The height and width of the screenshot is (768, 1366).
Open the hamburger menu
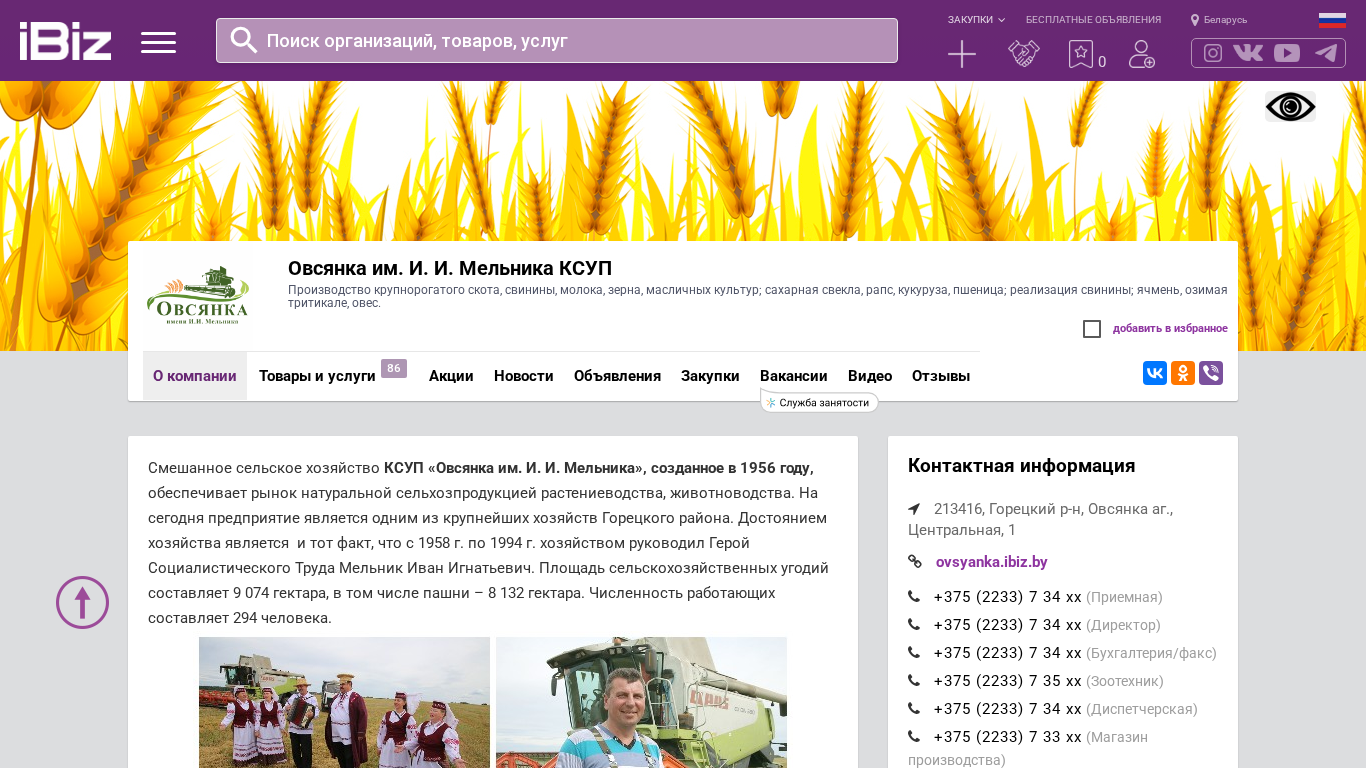tap(158, 42)
